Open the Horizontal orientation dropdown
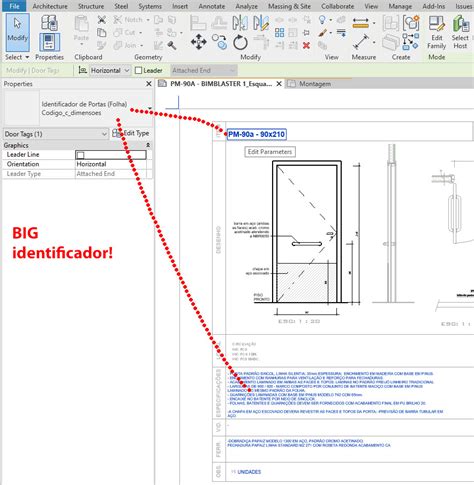The image size is (474, 485). pyautogui.click(x=110, y=70)
